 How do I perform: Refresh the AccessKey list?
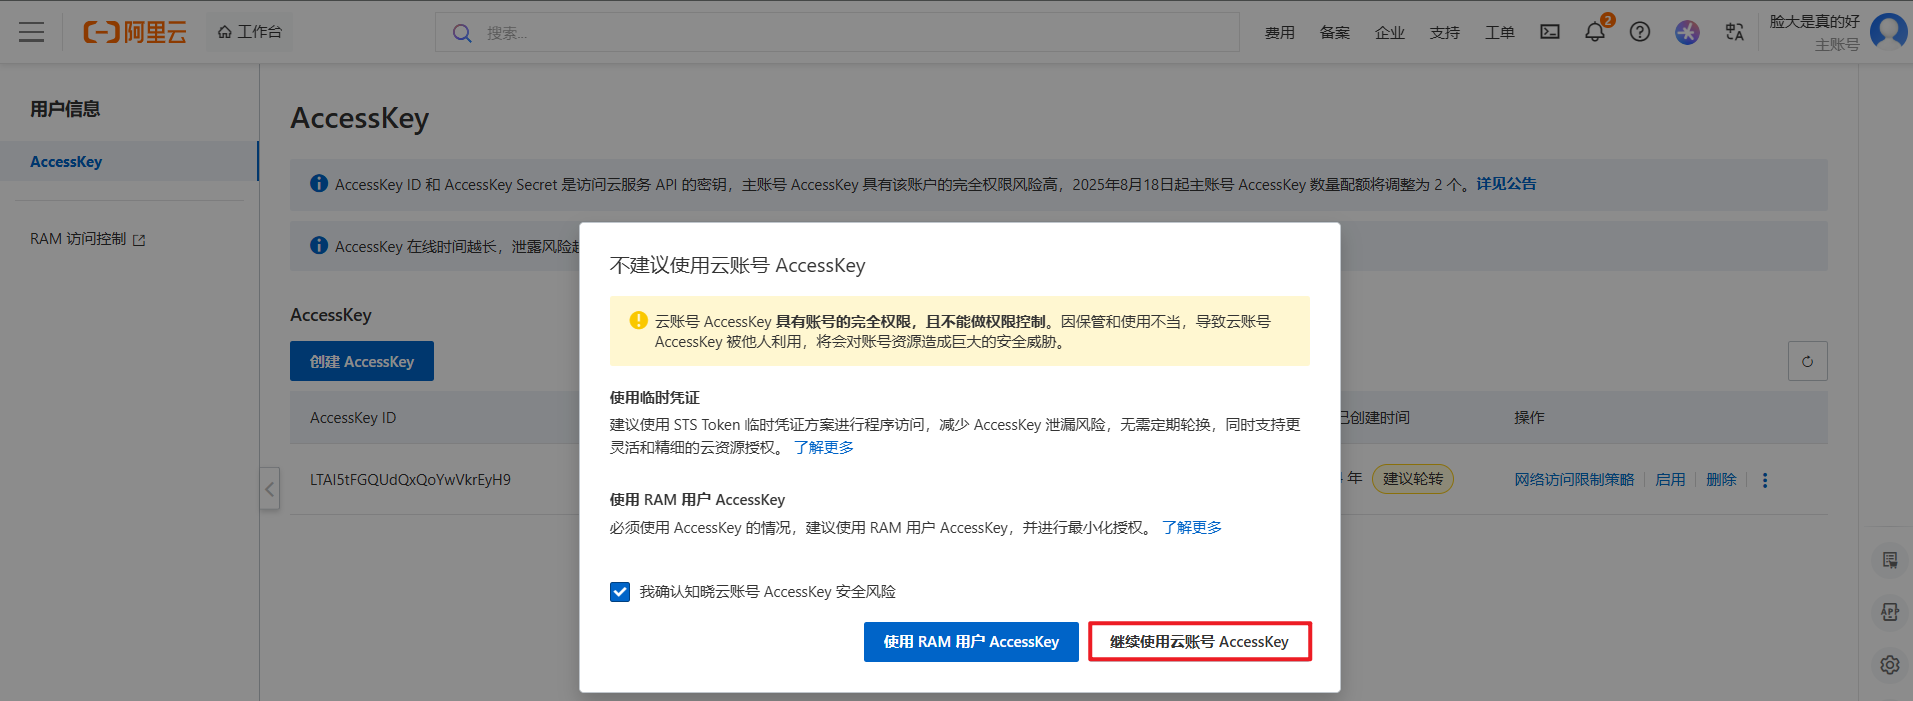click(1807, 361)
